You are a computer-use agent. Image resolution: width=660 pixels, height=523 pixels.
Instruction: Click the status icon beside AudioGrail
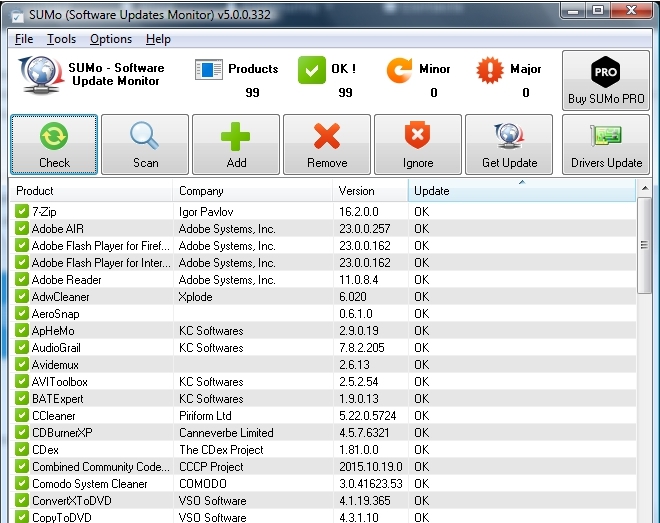pos(22,347)
